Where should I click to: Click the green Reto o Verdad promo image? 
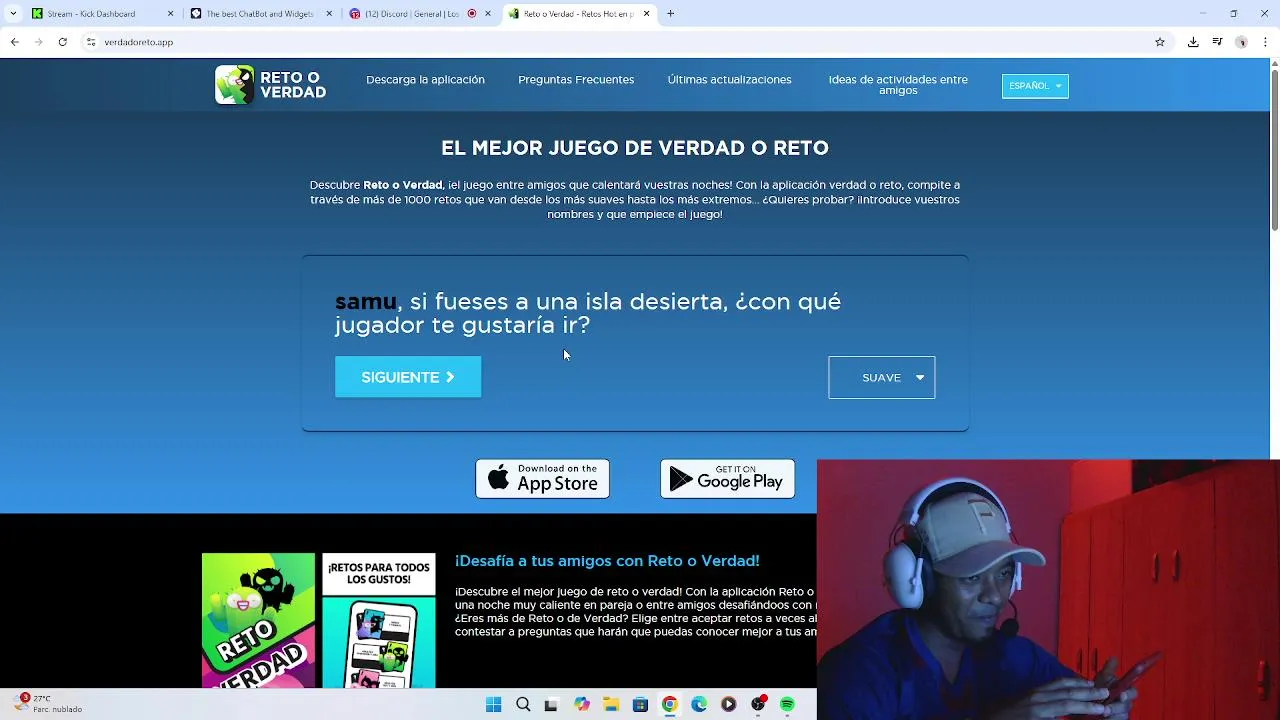258,620
